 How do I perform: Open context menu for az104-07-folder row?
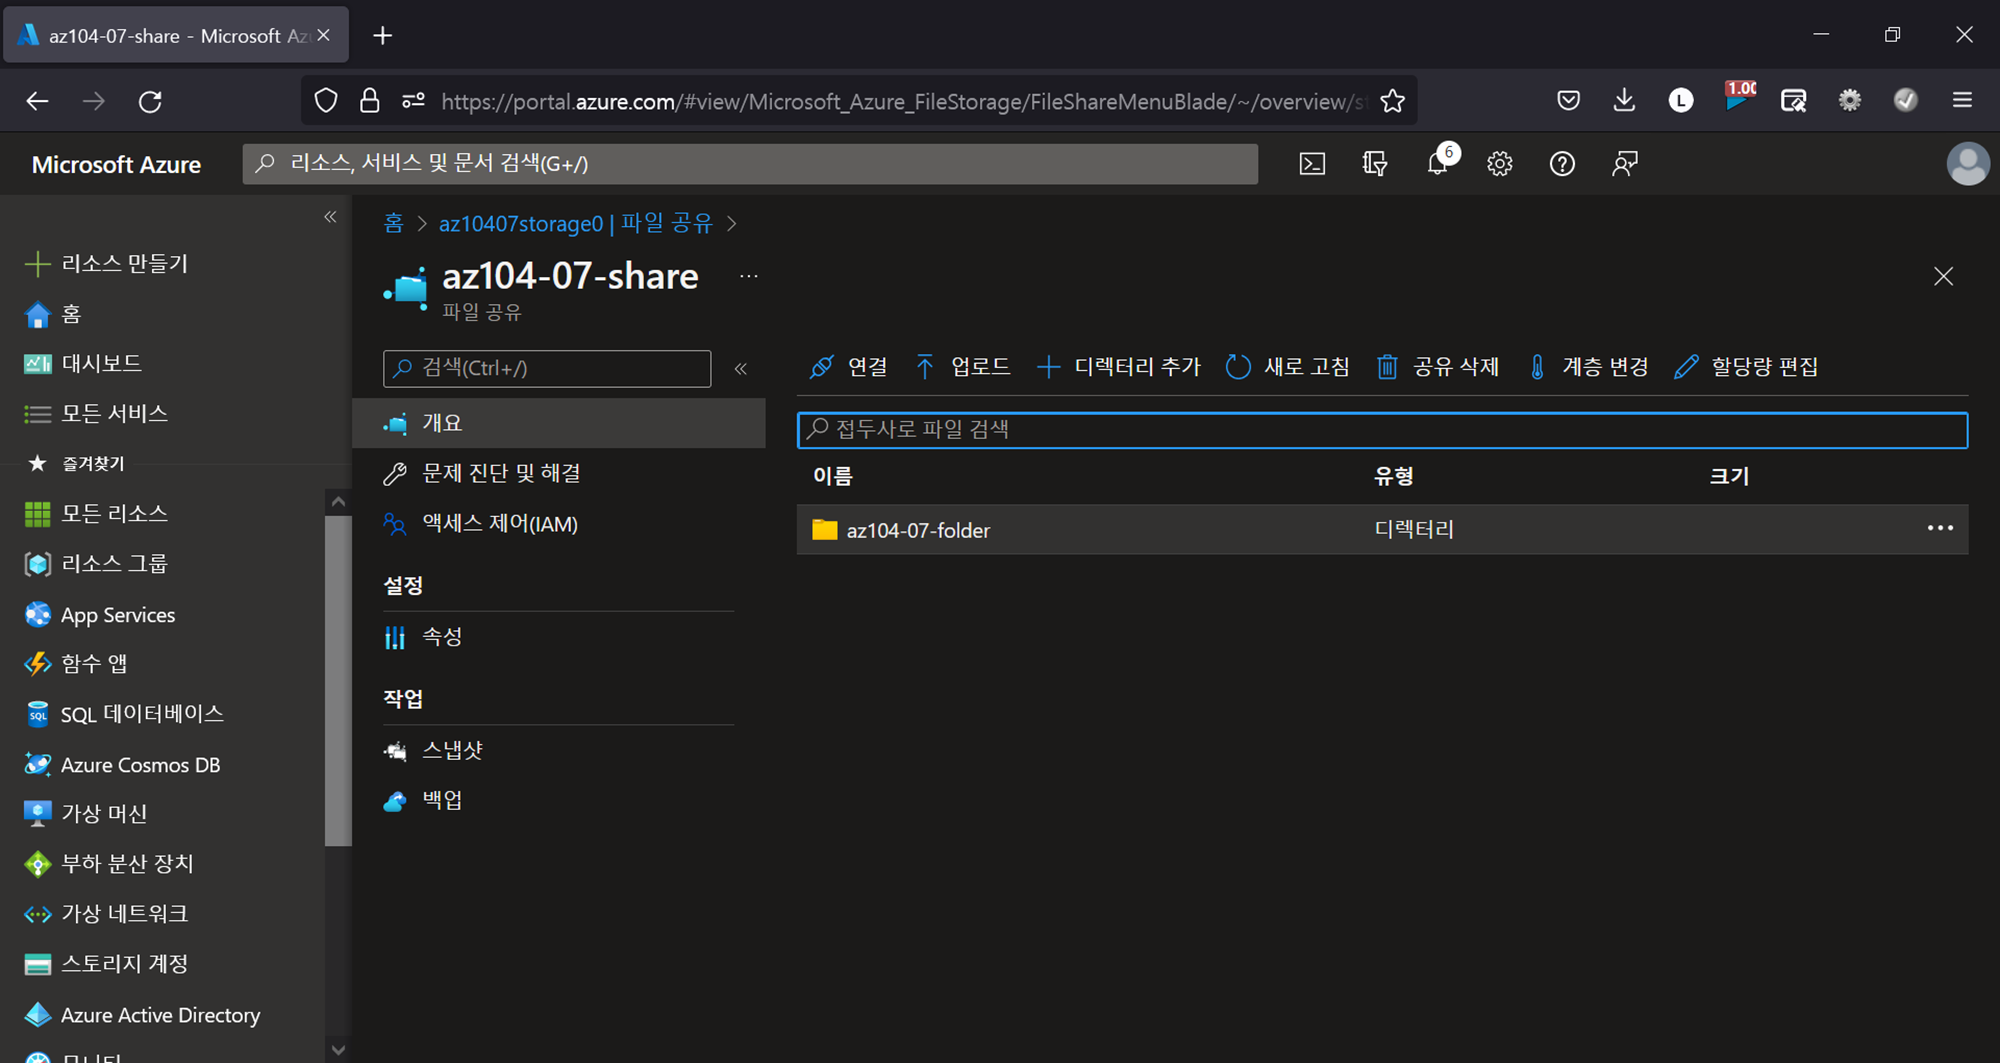tap(1940, 529)
